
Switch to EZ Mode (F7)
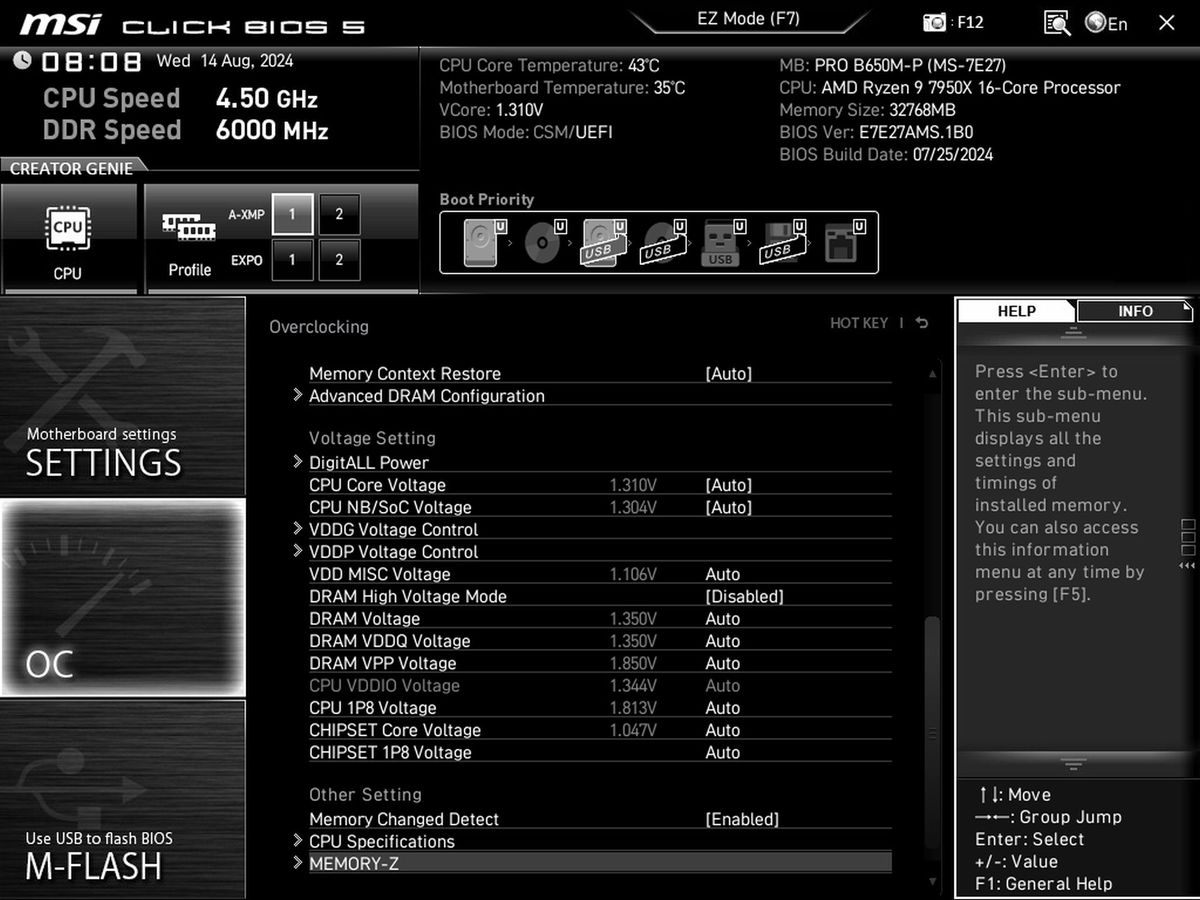(748, 19)
